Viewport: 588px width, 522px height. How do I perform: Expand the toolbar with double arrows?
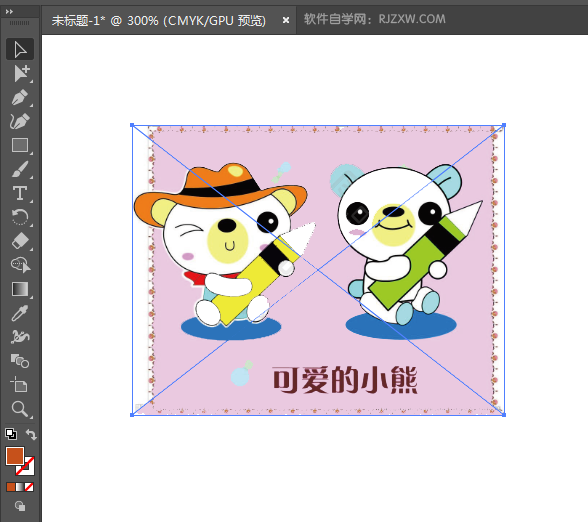coord(9,12)
